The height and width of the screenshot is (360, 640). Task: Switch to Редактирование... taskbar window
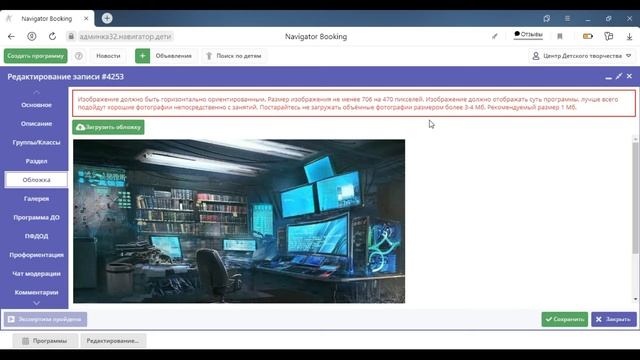point(113,341)
